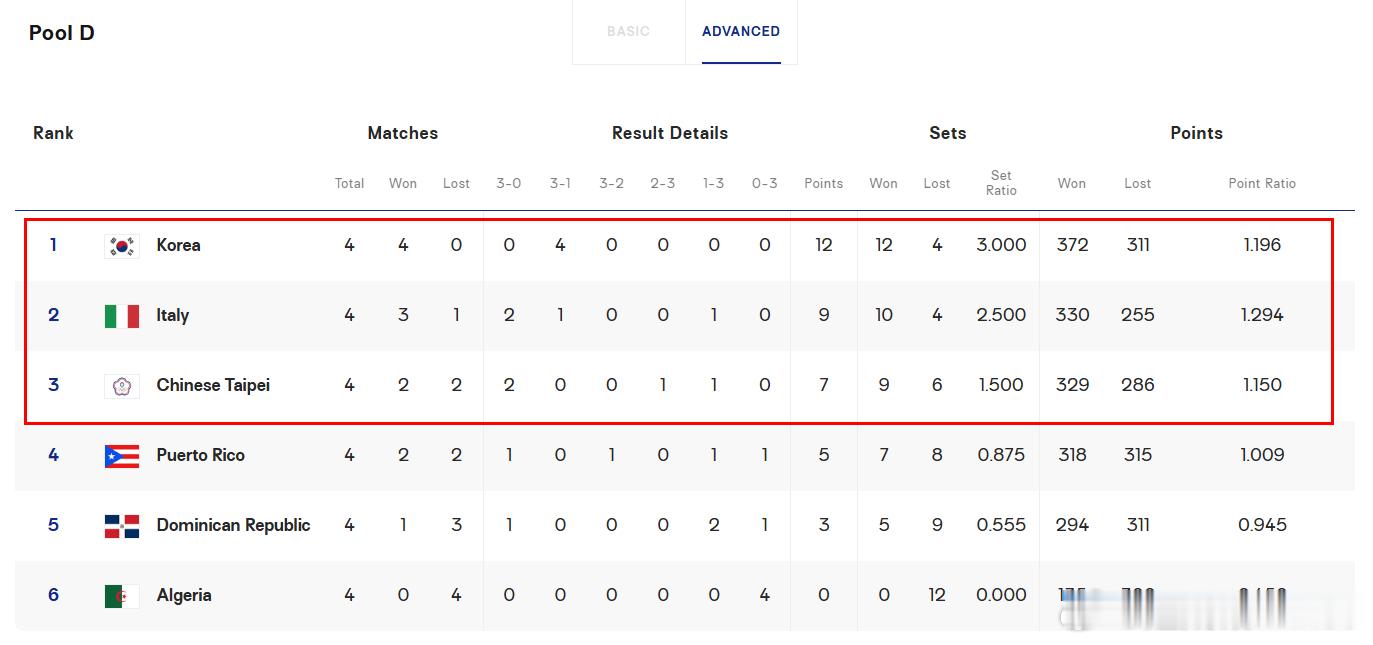This screenshot has width=1373, height=645.
Task: Open the Italy team link
Action: (x=172, y=315)
